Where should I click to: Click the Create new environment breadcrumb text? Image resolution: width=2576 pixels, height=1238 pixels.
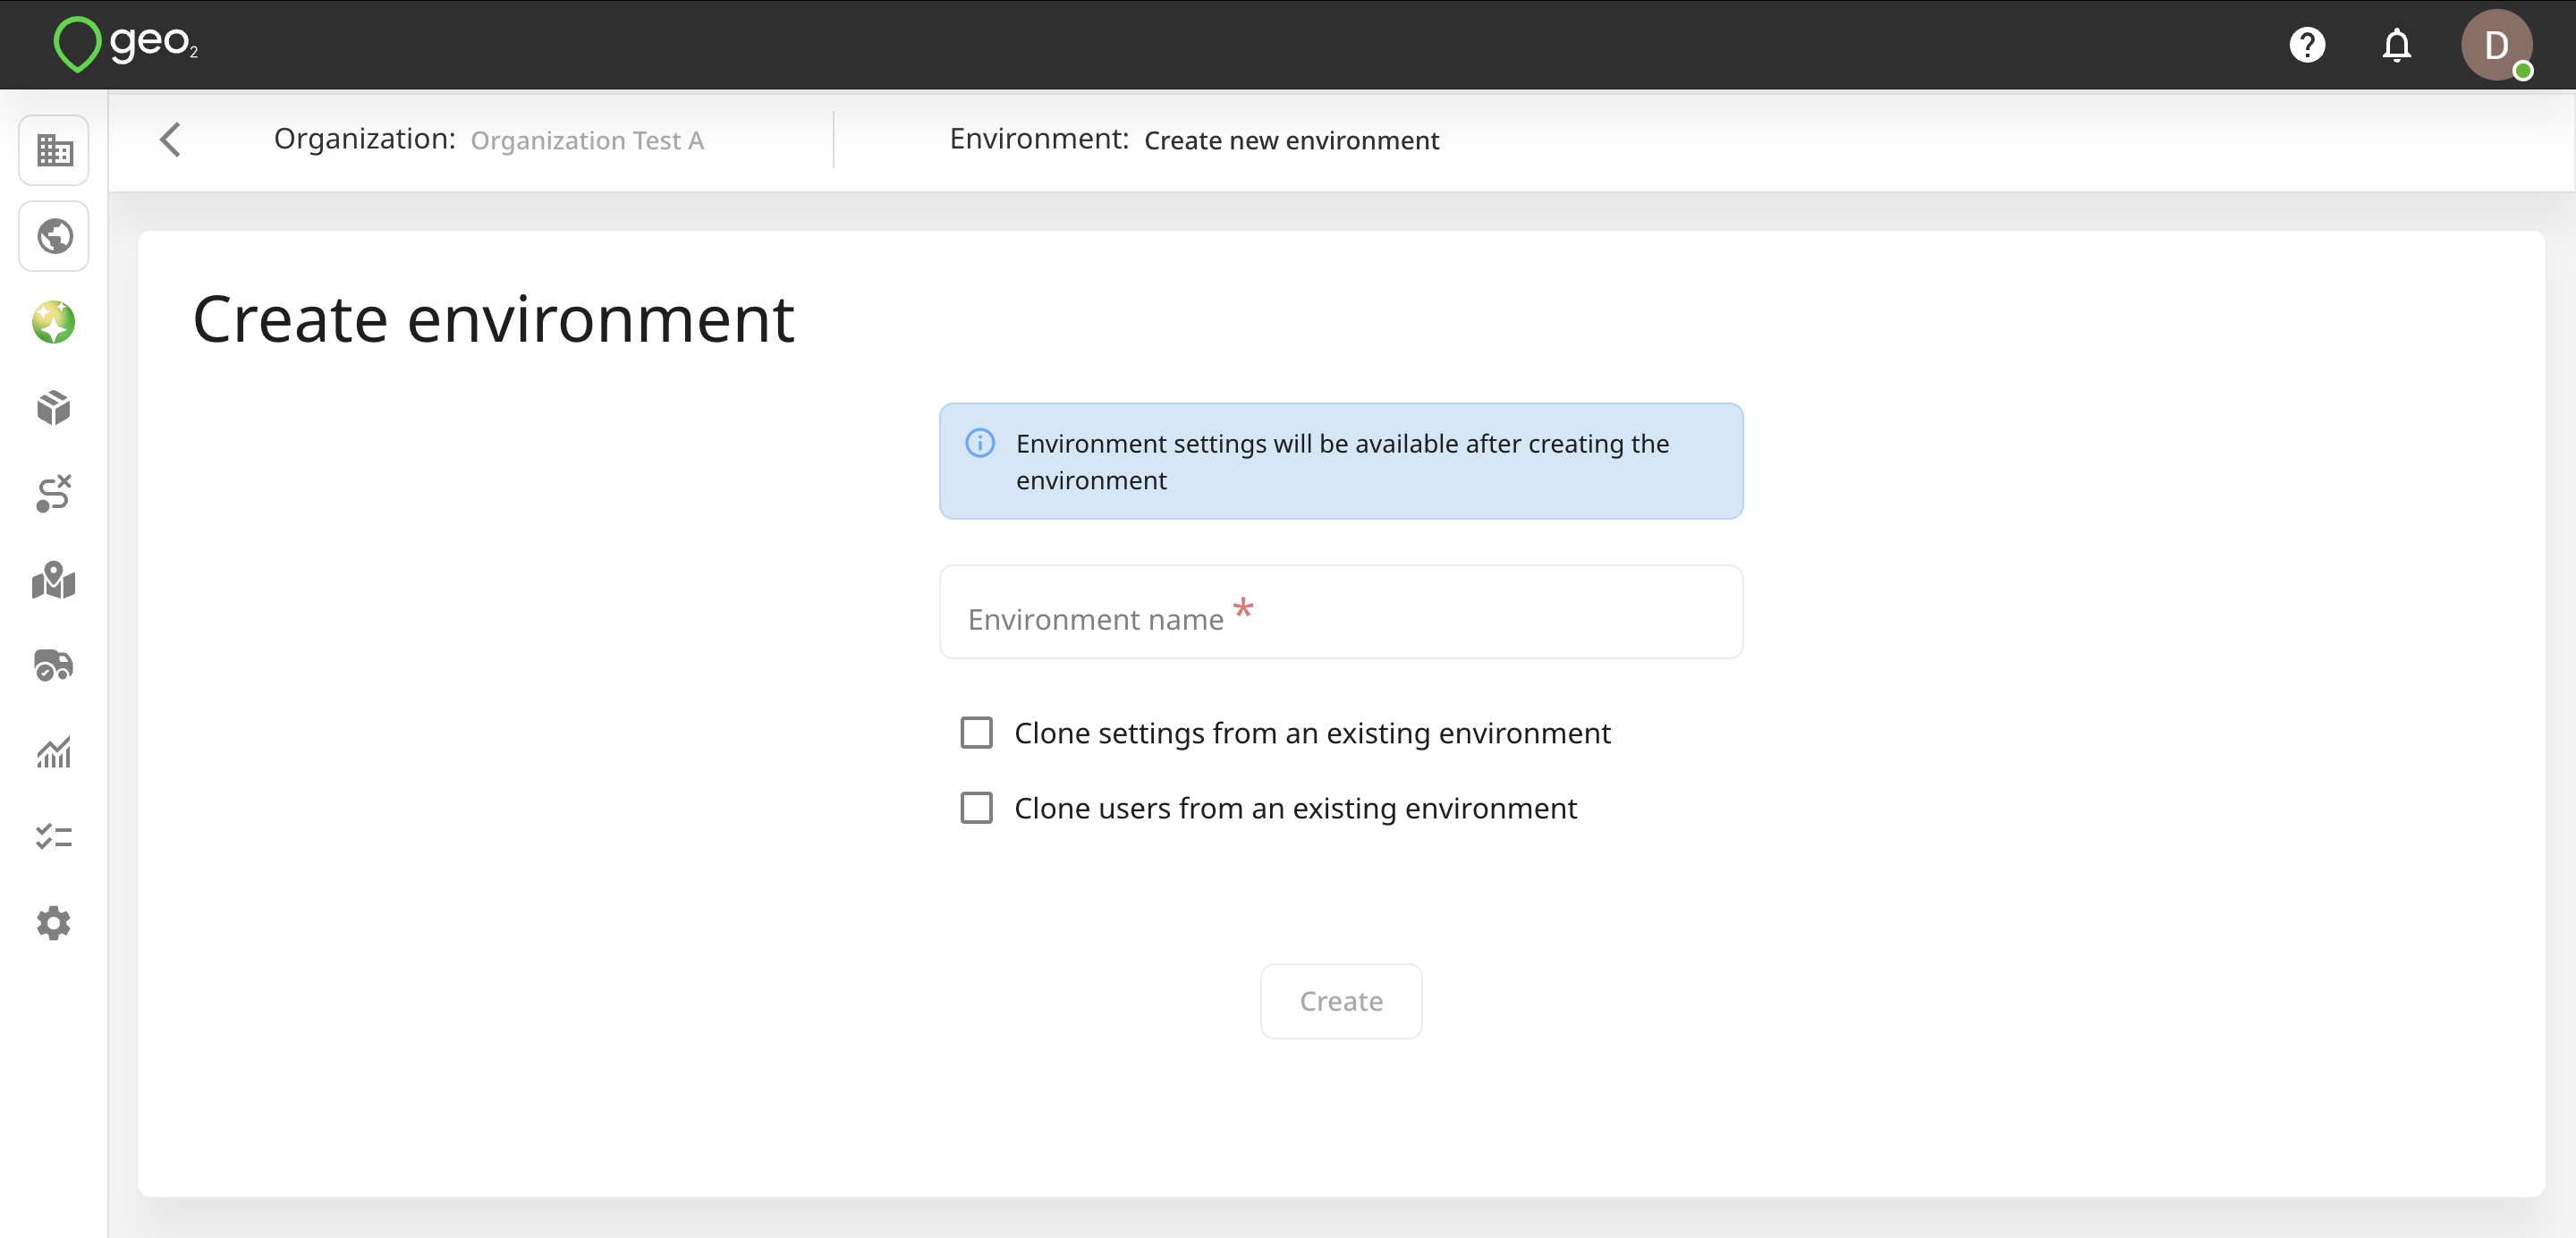pos(1291,141)
